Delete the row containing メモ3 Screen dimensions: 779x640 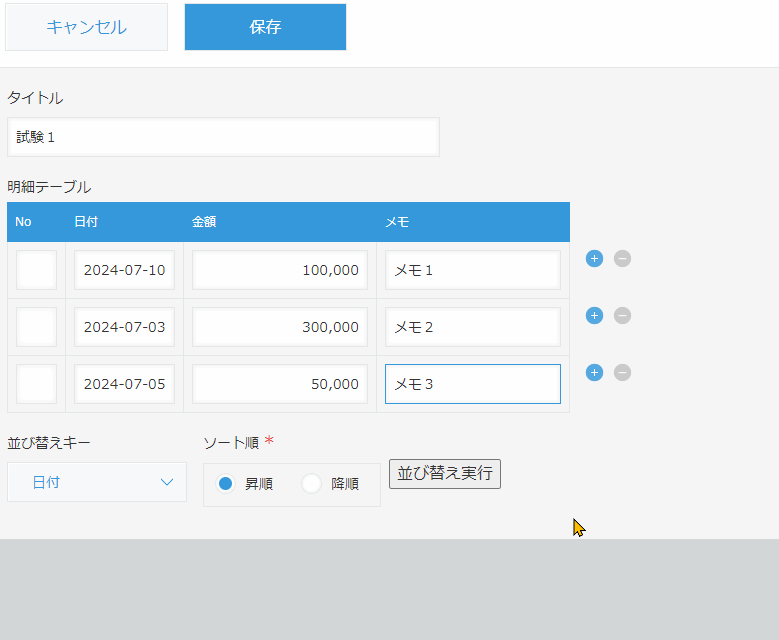tap(622, 373)
